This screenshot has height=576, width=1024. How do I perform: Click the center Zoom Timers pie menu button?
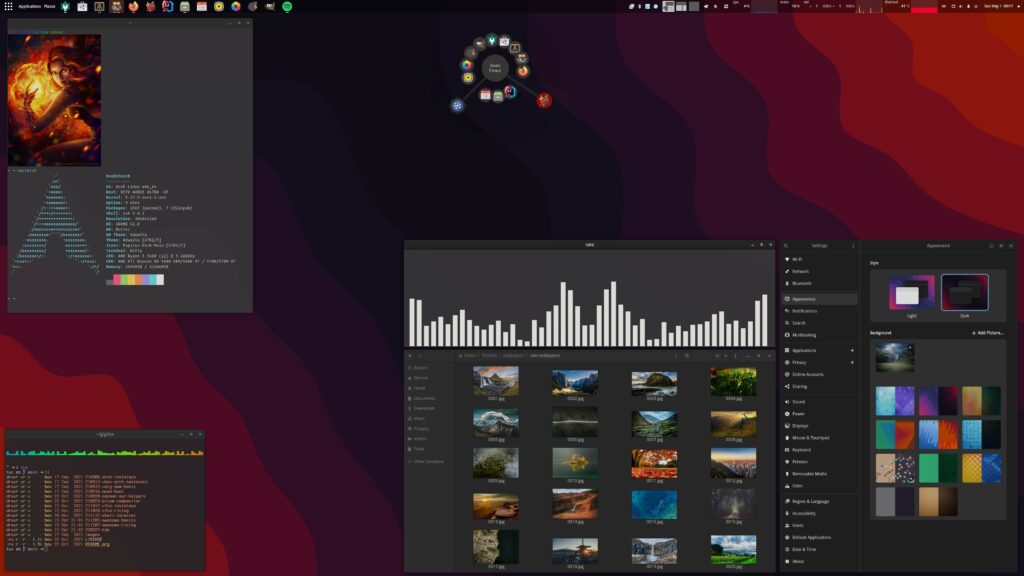point(494,68)
